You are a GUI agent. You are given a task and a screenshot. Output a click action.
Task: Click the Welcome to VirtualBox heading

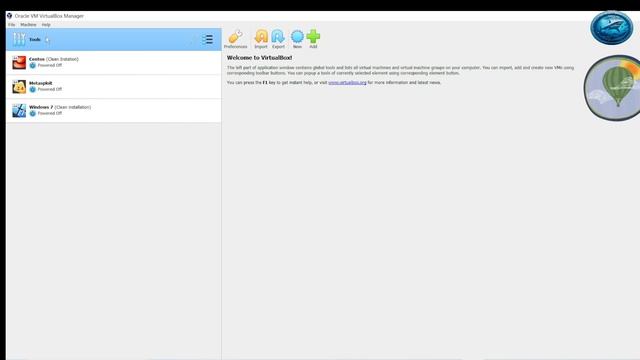260,58
